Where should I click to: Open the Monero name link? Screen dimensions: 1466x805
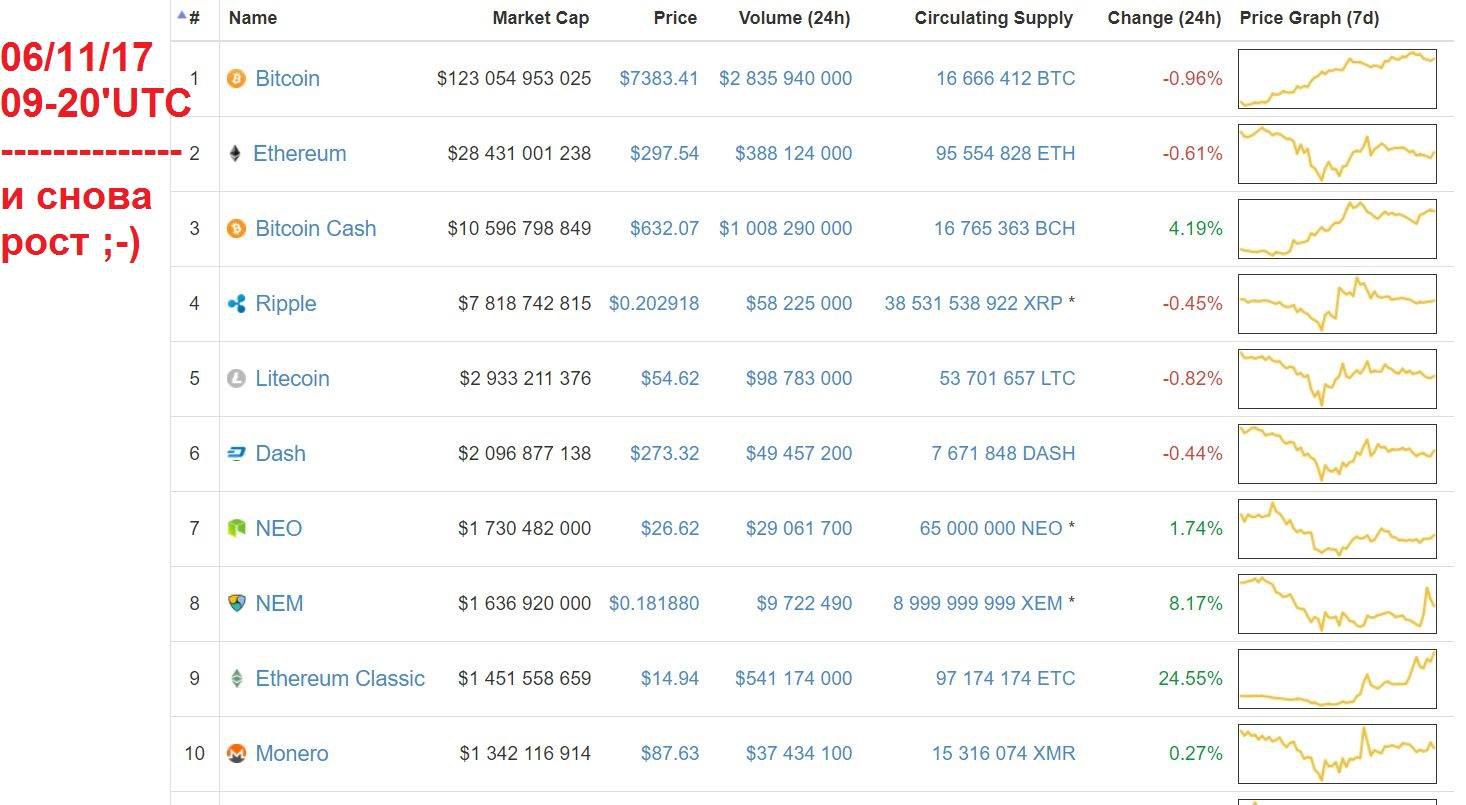(292, 753)
